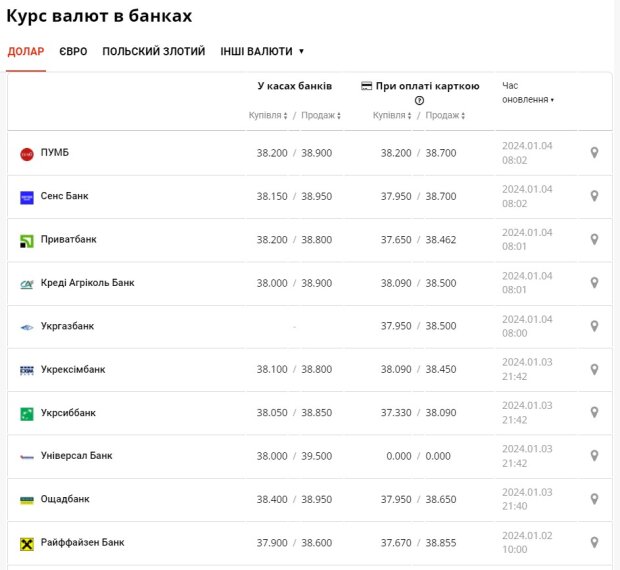Image resolution: width=620 pixels, height=570 pixels.
Task: Select the ДОЛАР currency tab
Action: [x=26, y=51]
